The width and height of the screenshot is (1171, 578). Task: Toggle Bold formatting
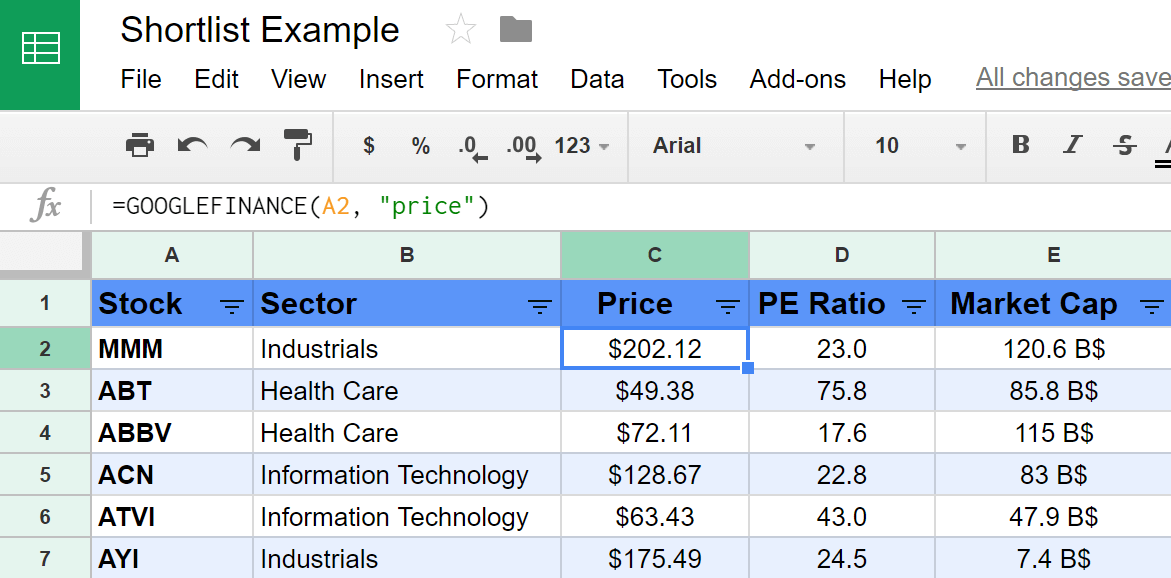point(1020,145)
